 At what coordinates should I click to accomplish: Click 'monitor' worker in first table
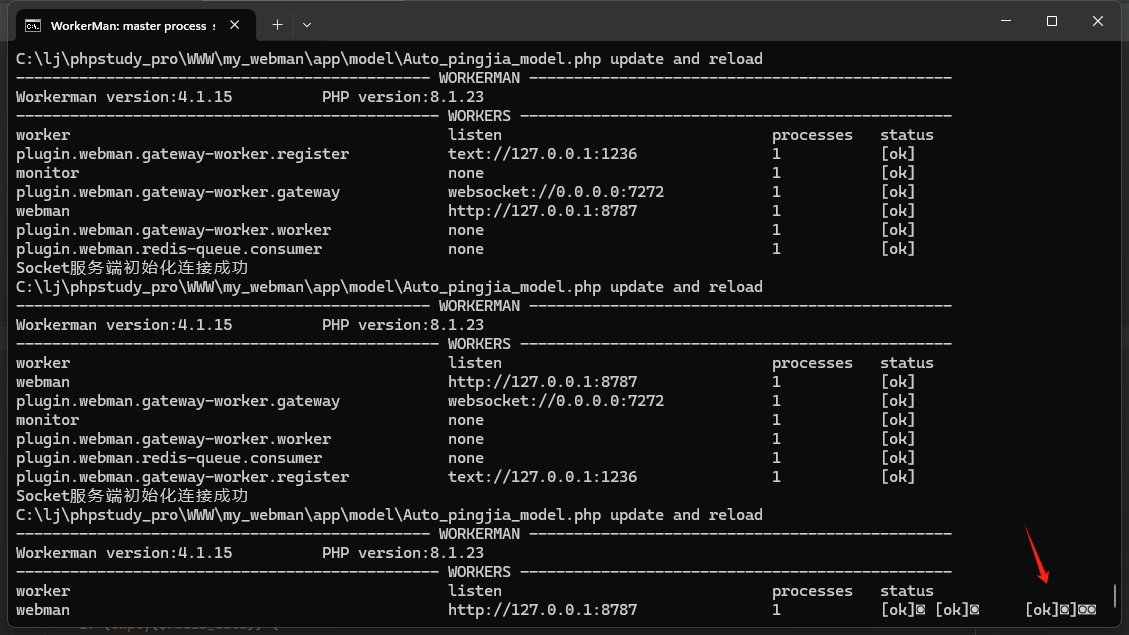[x=48, y=173]
